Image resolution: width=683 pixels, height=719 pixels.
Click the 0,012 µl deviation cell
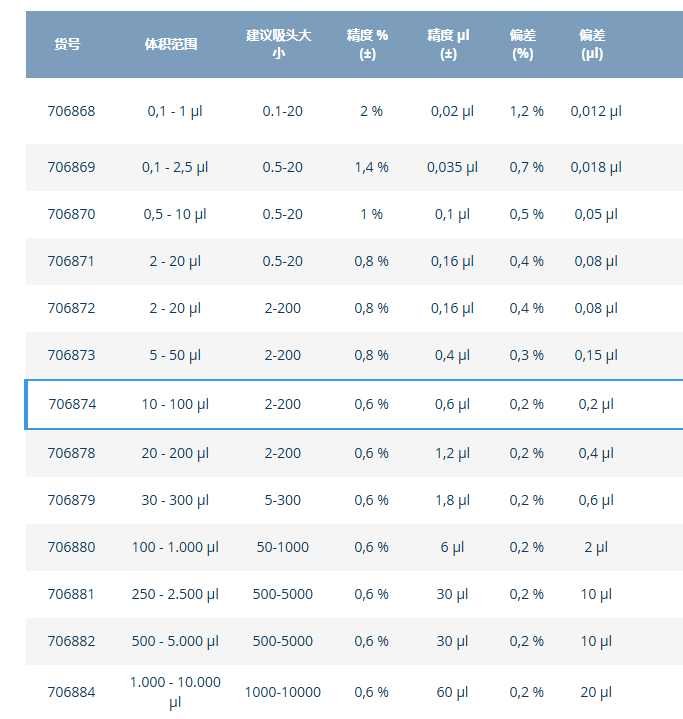point(596,111)
